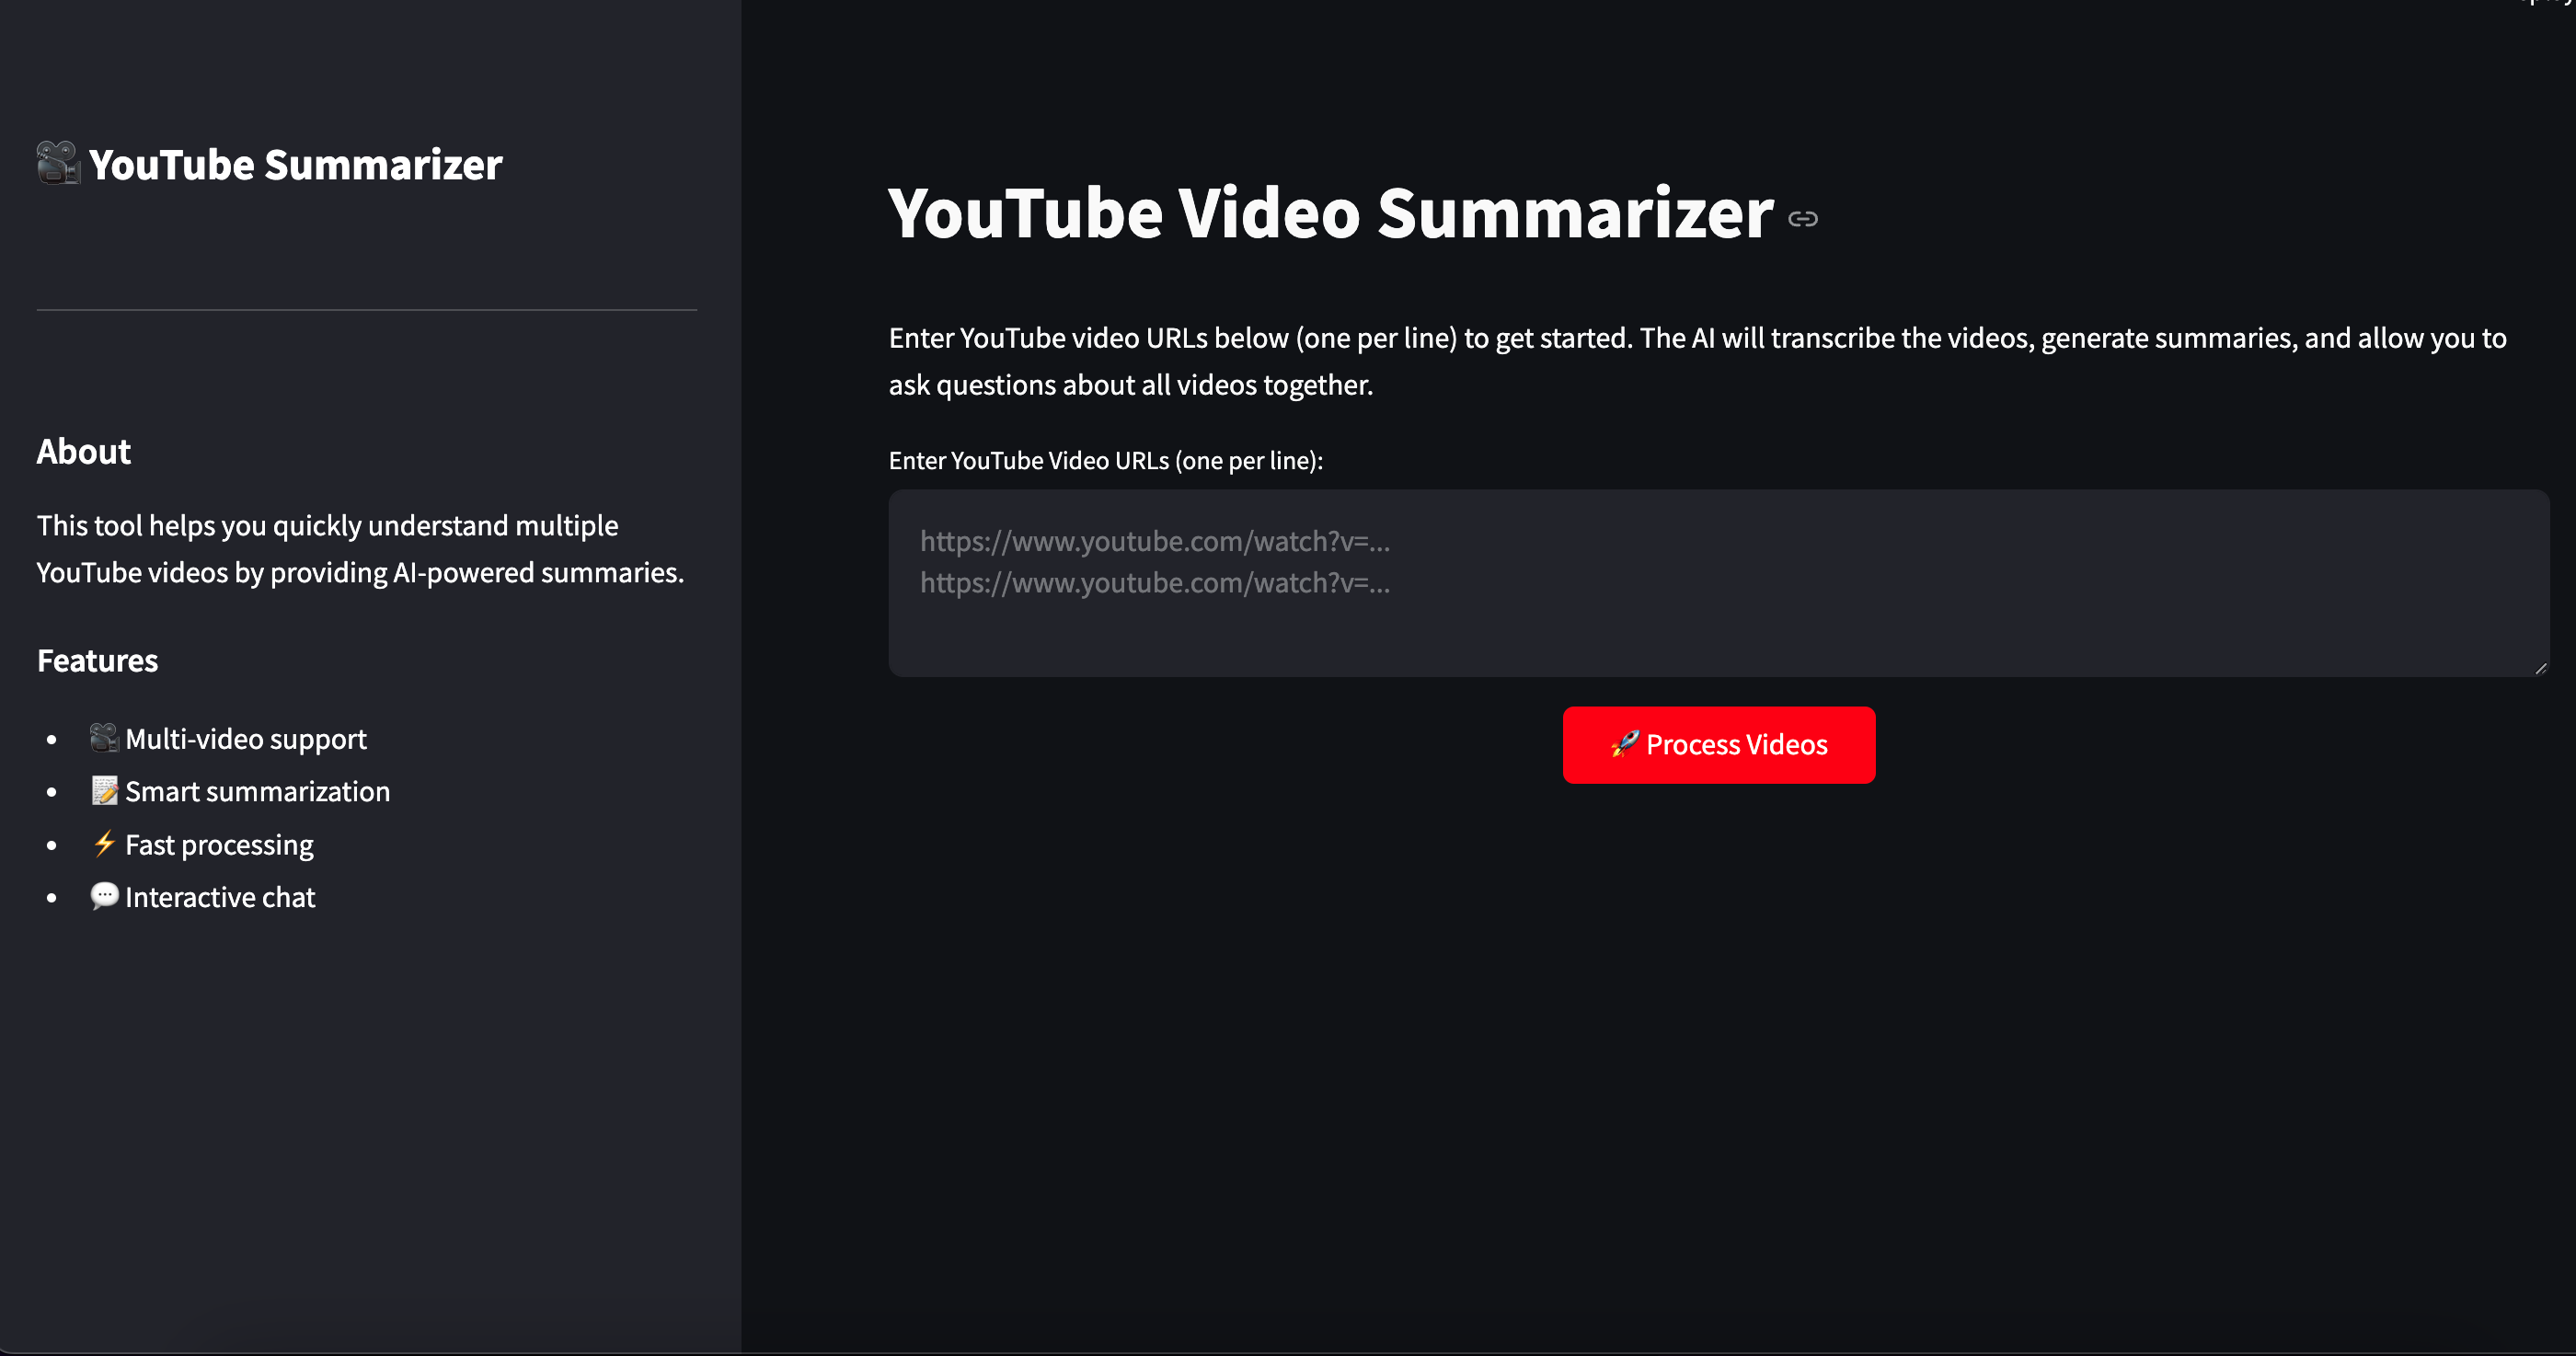Click the "Features" heading in sidebar
This screenshot has height=1356, width=2576.
coord(98,661)
